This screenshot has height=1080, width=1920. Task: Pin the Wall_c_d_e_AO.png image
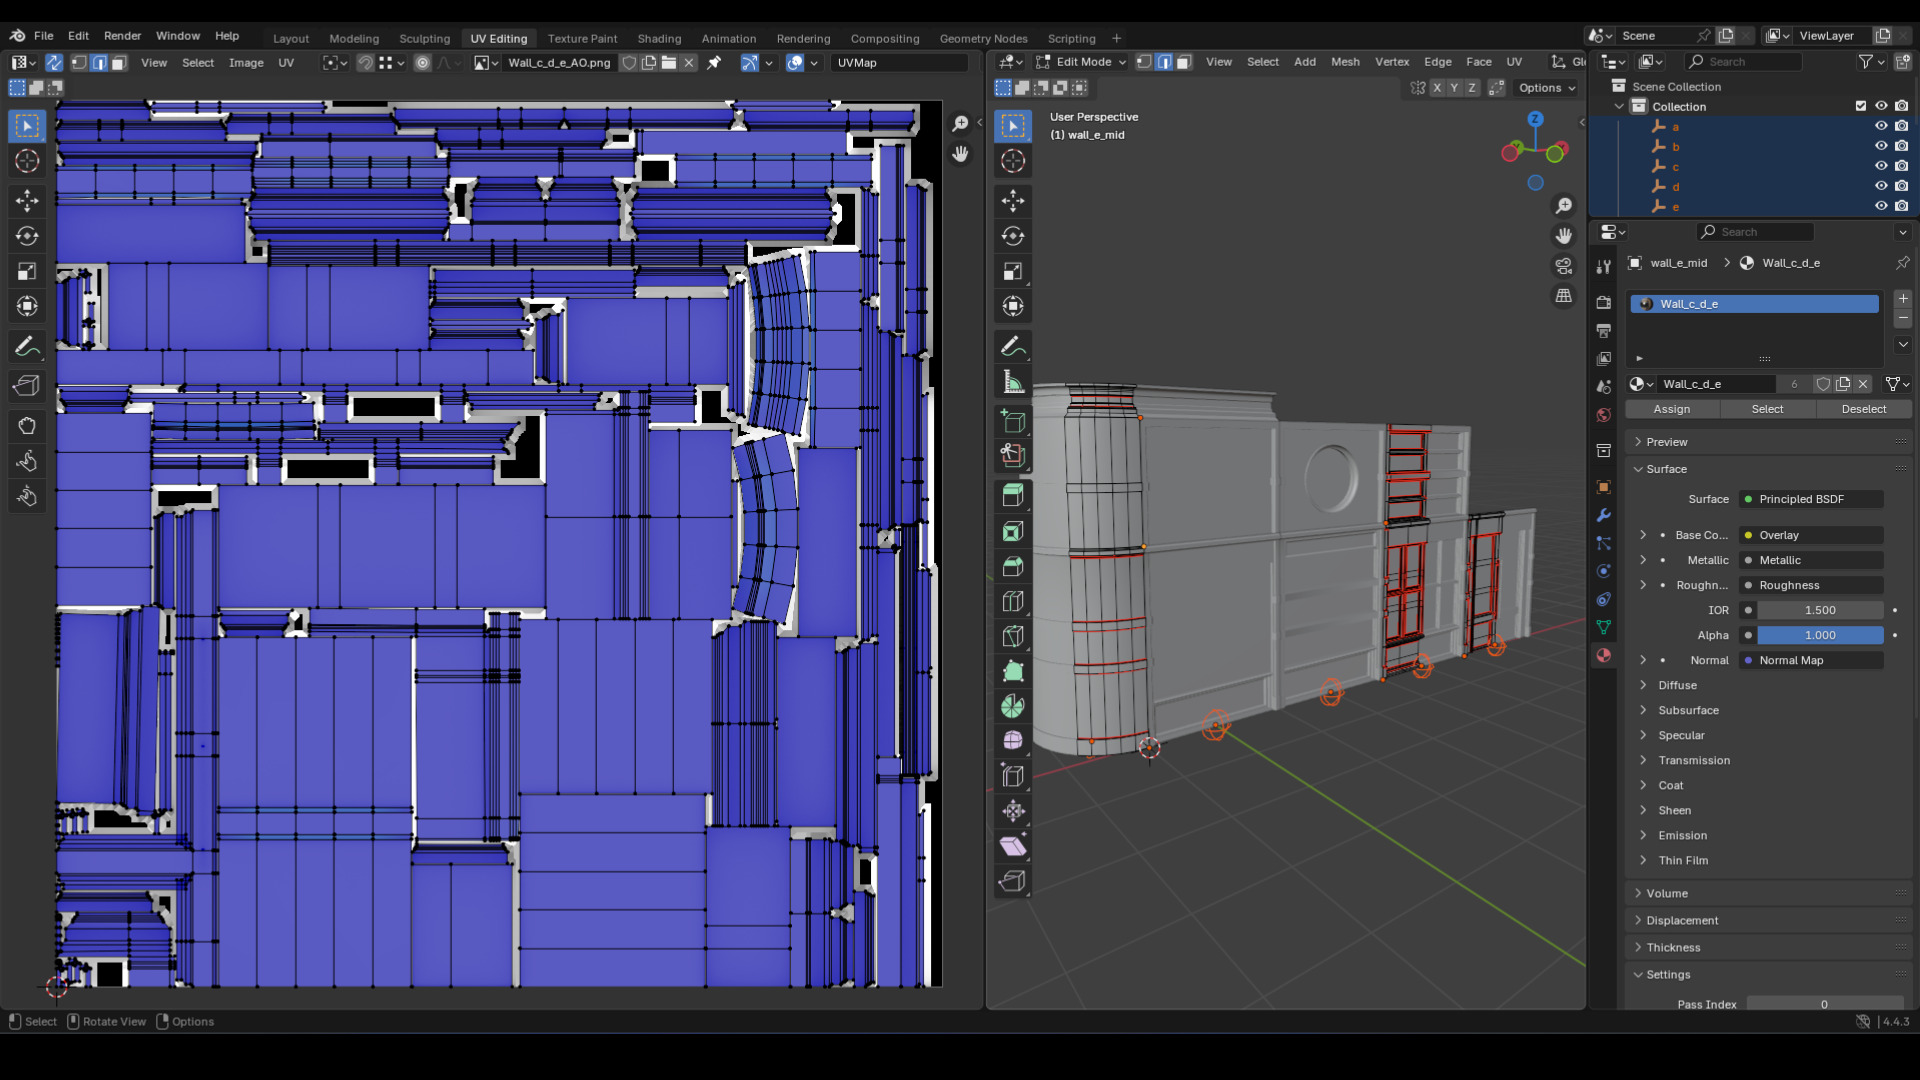click(714, 62)
